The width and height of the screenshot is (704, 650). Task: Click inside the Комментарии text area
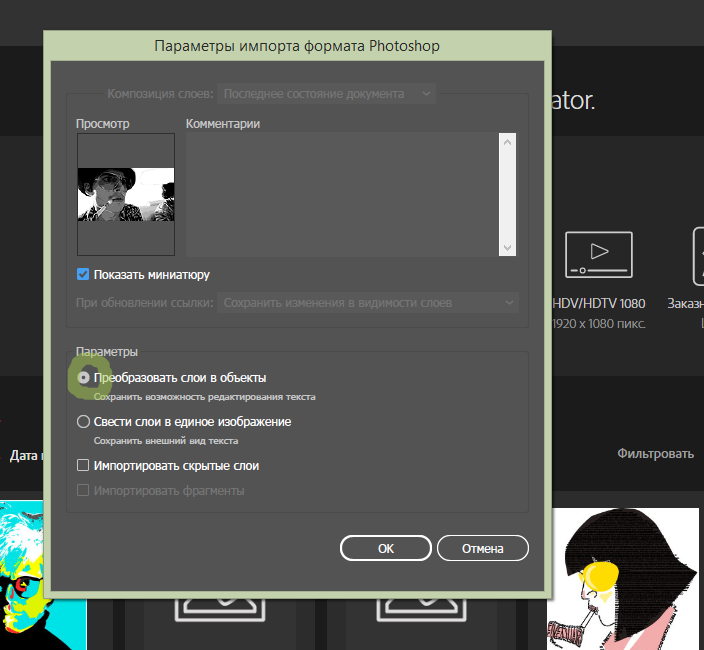click(x=342, y=194)
